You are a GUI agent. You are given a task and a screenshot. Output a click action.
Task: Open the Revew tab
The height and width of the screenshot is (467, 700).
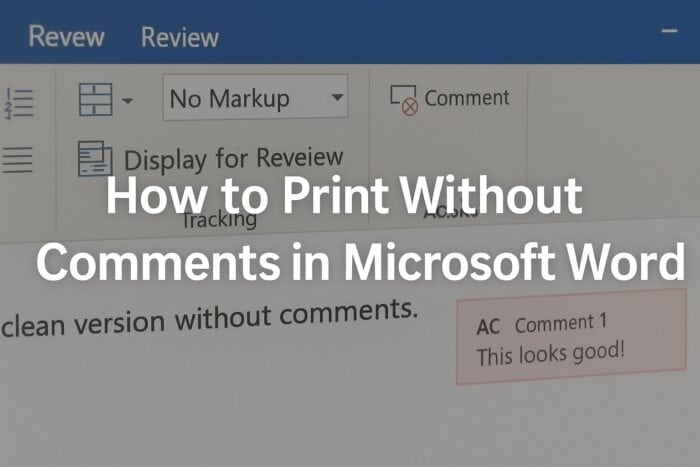66,36
